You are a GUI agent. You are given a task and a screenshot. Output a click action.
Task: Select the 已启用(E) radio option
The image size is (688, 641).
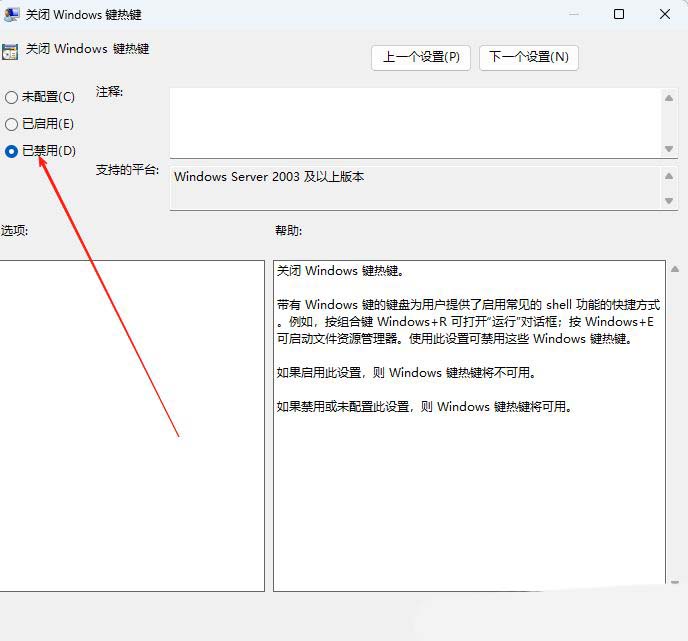point(39,124)
